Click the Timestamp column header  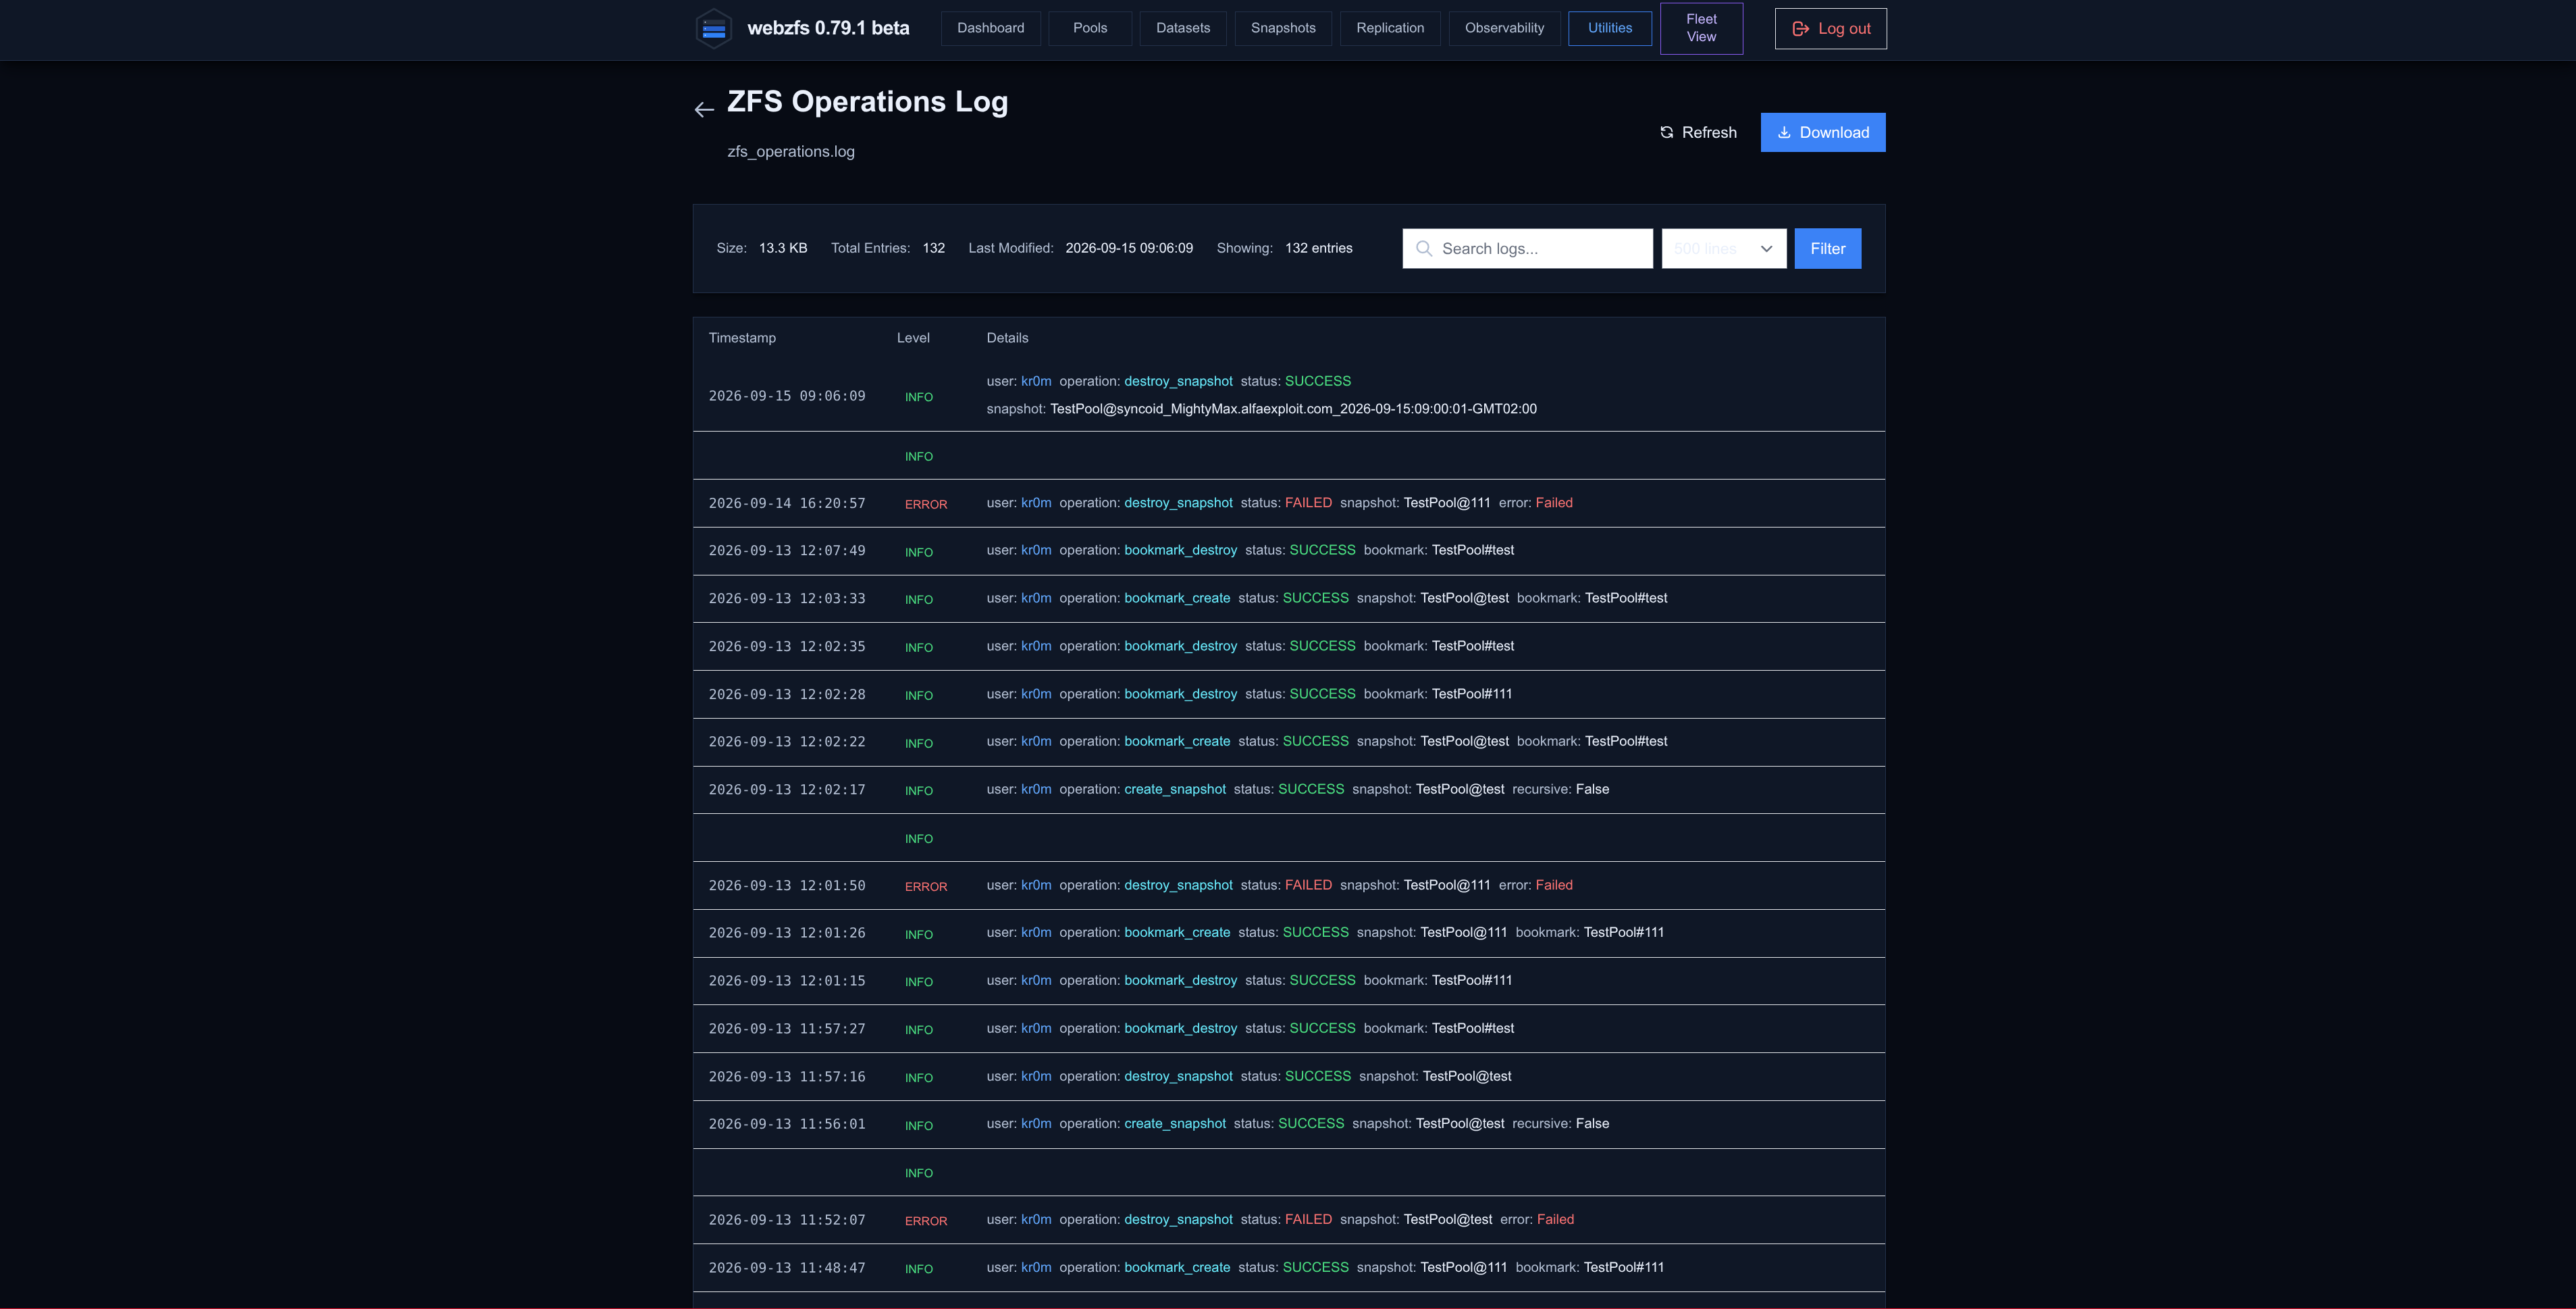click(x=742, y=338)
